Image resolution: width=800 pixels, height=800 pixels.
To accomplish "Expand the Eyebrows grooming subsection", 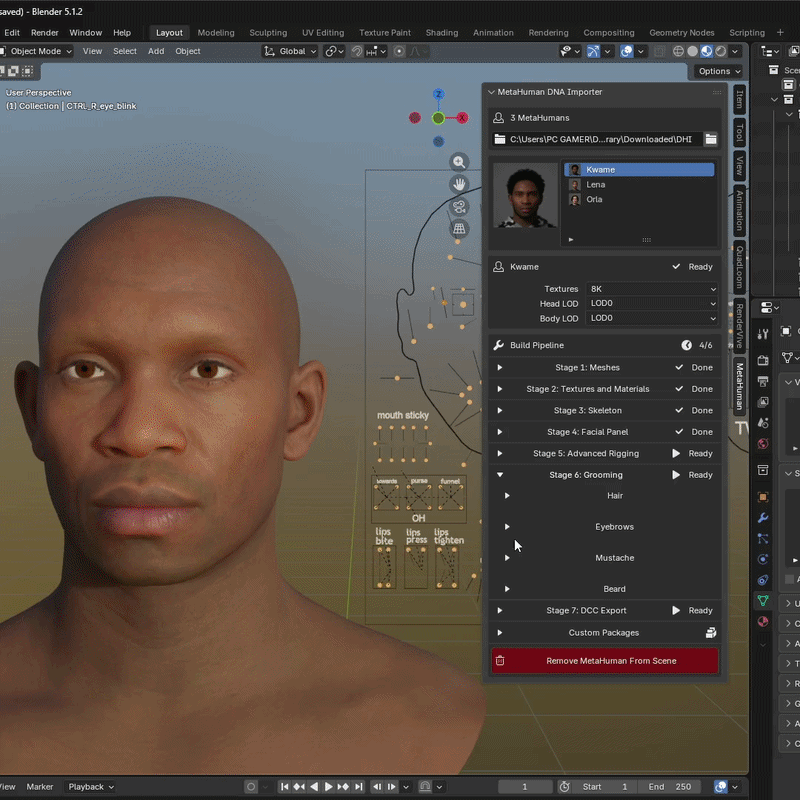I will [507, 527].
